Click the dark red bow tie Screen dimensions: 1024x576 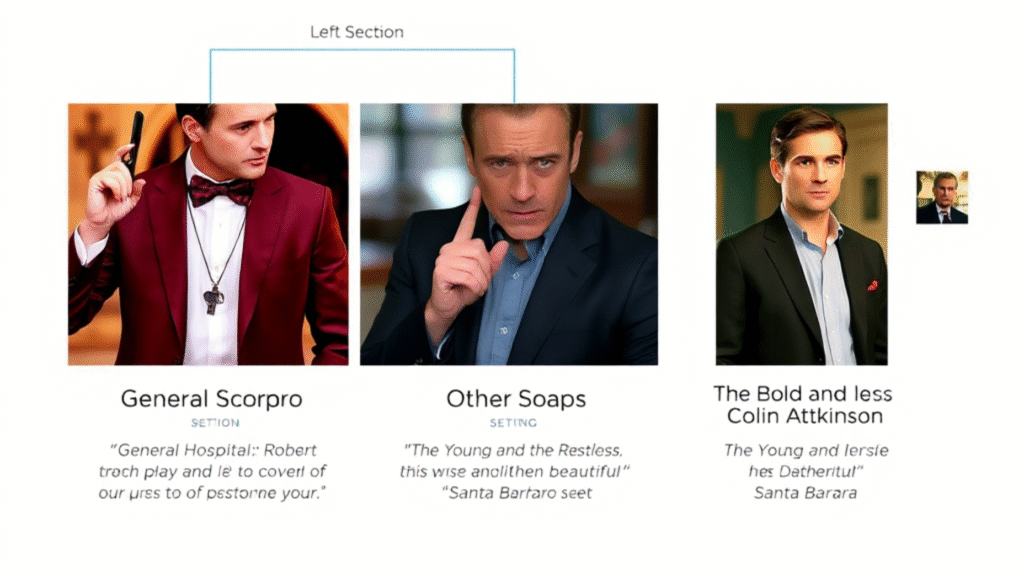pyautogui.click(x=220, y=191)
